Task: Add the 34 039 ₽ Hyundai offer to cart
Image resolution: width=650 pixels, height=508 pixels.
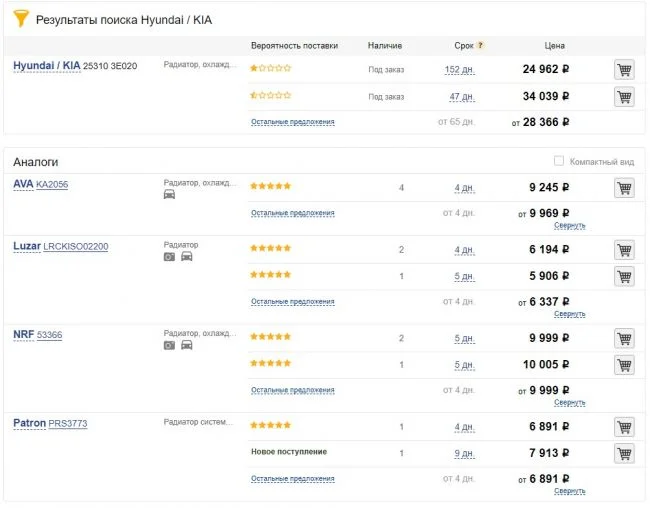Action: click(x=624, y=97)
